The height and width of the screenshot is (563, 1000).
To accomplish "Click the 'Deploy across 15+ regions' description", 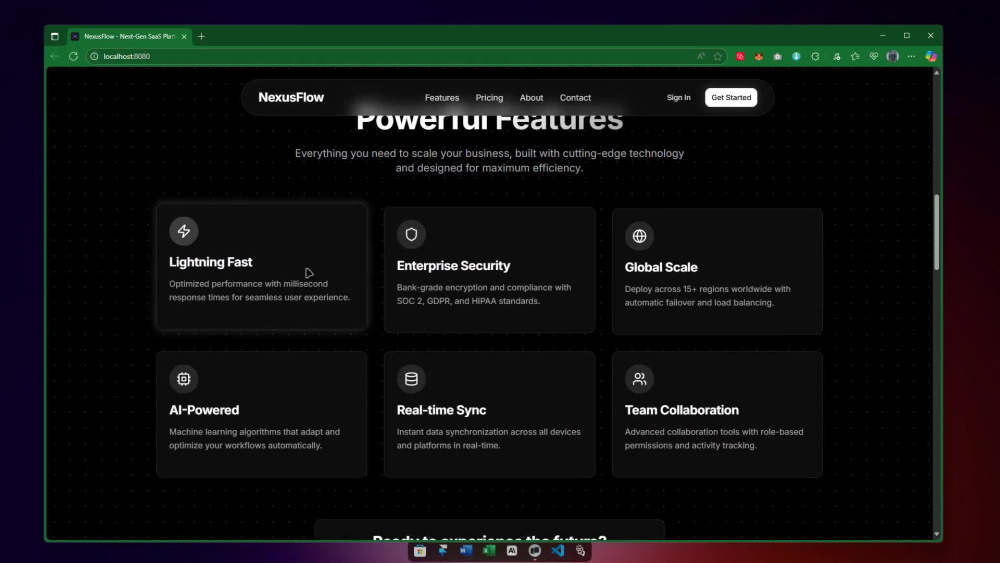I will 707,296.
